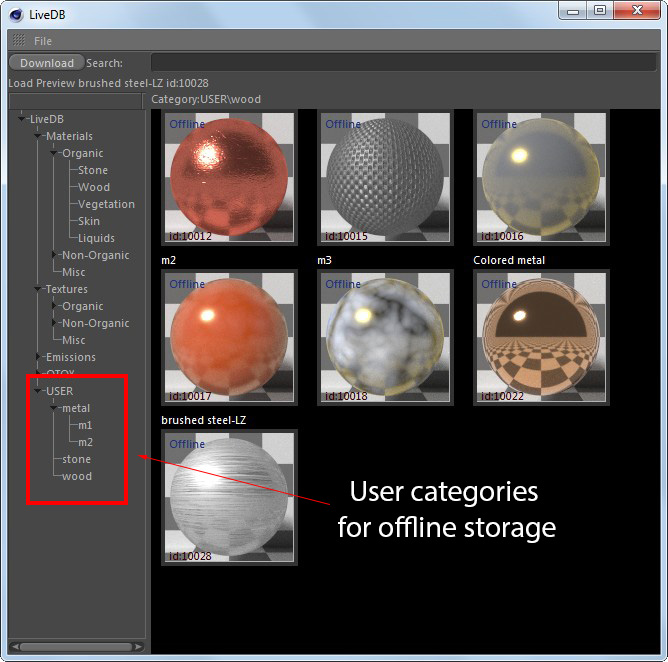The height and width of the screenshot is (662, 668).
Task: Expand Organic under Textures
Action: [54, 306]
